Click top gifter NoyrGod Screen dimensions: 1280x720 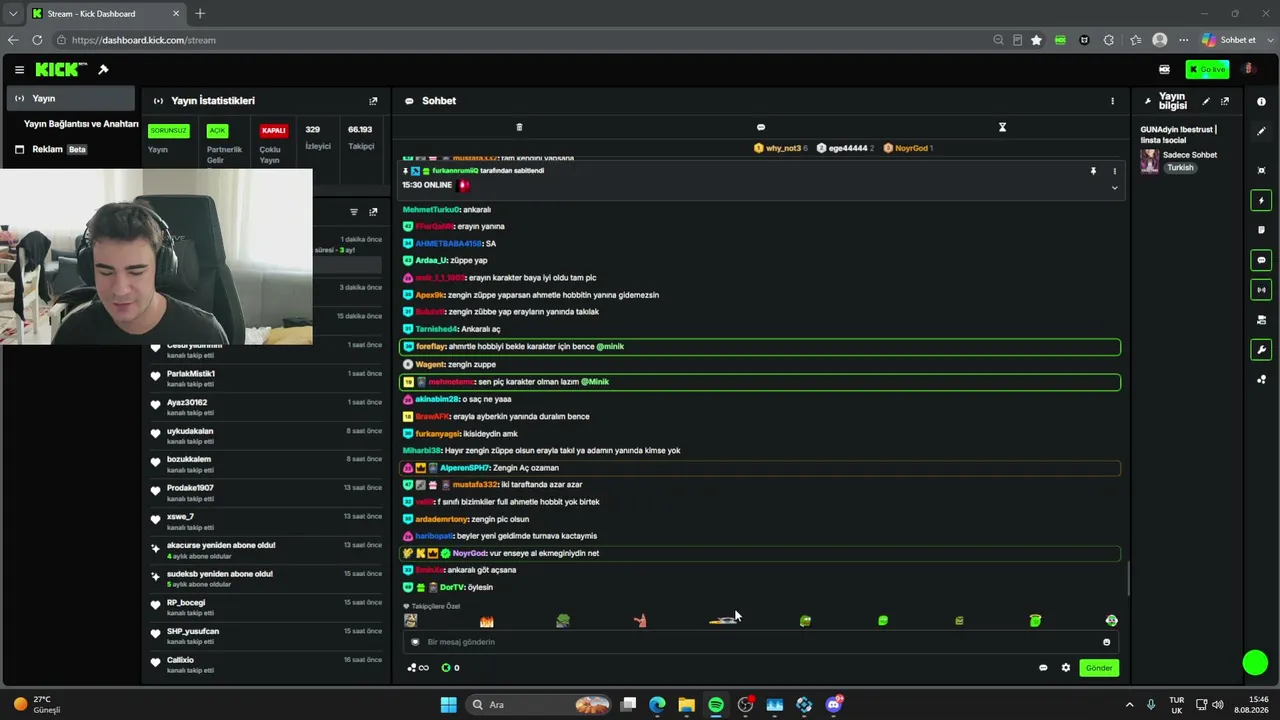pyautogui.click(x=908, y=148)
